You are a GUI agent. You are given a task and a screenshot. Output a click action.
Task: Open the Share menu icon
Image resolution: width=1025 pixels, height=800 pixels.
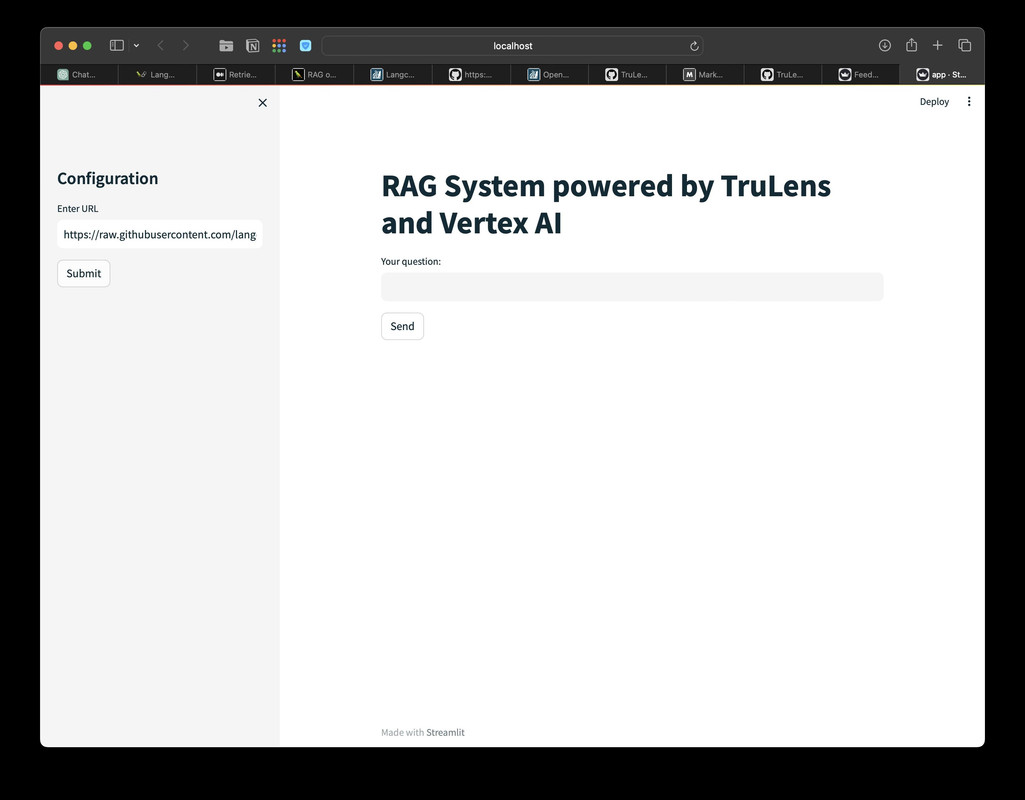(x=911, y=44)
